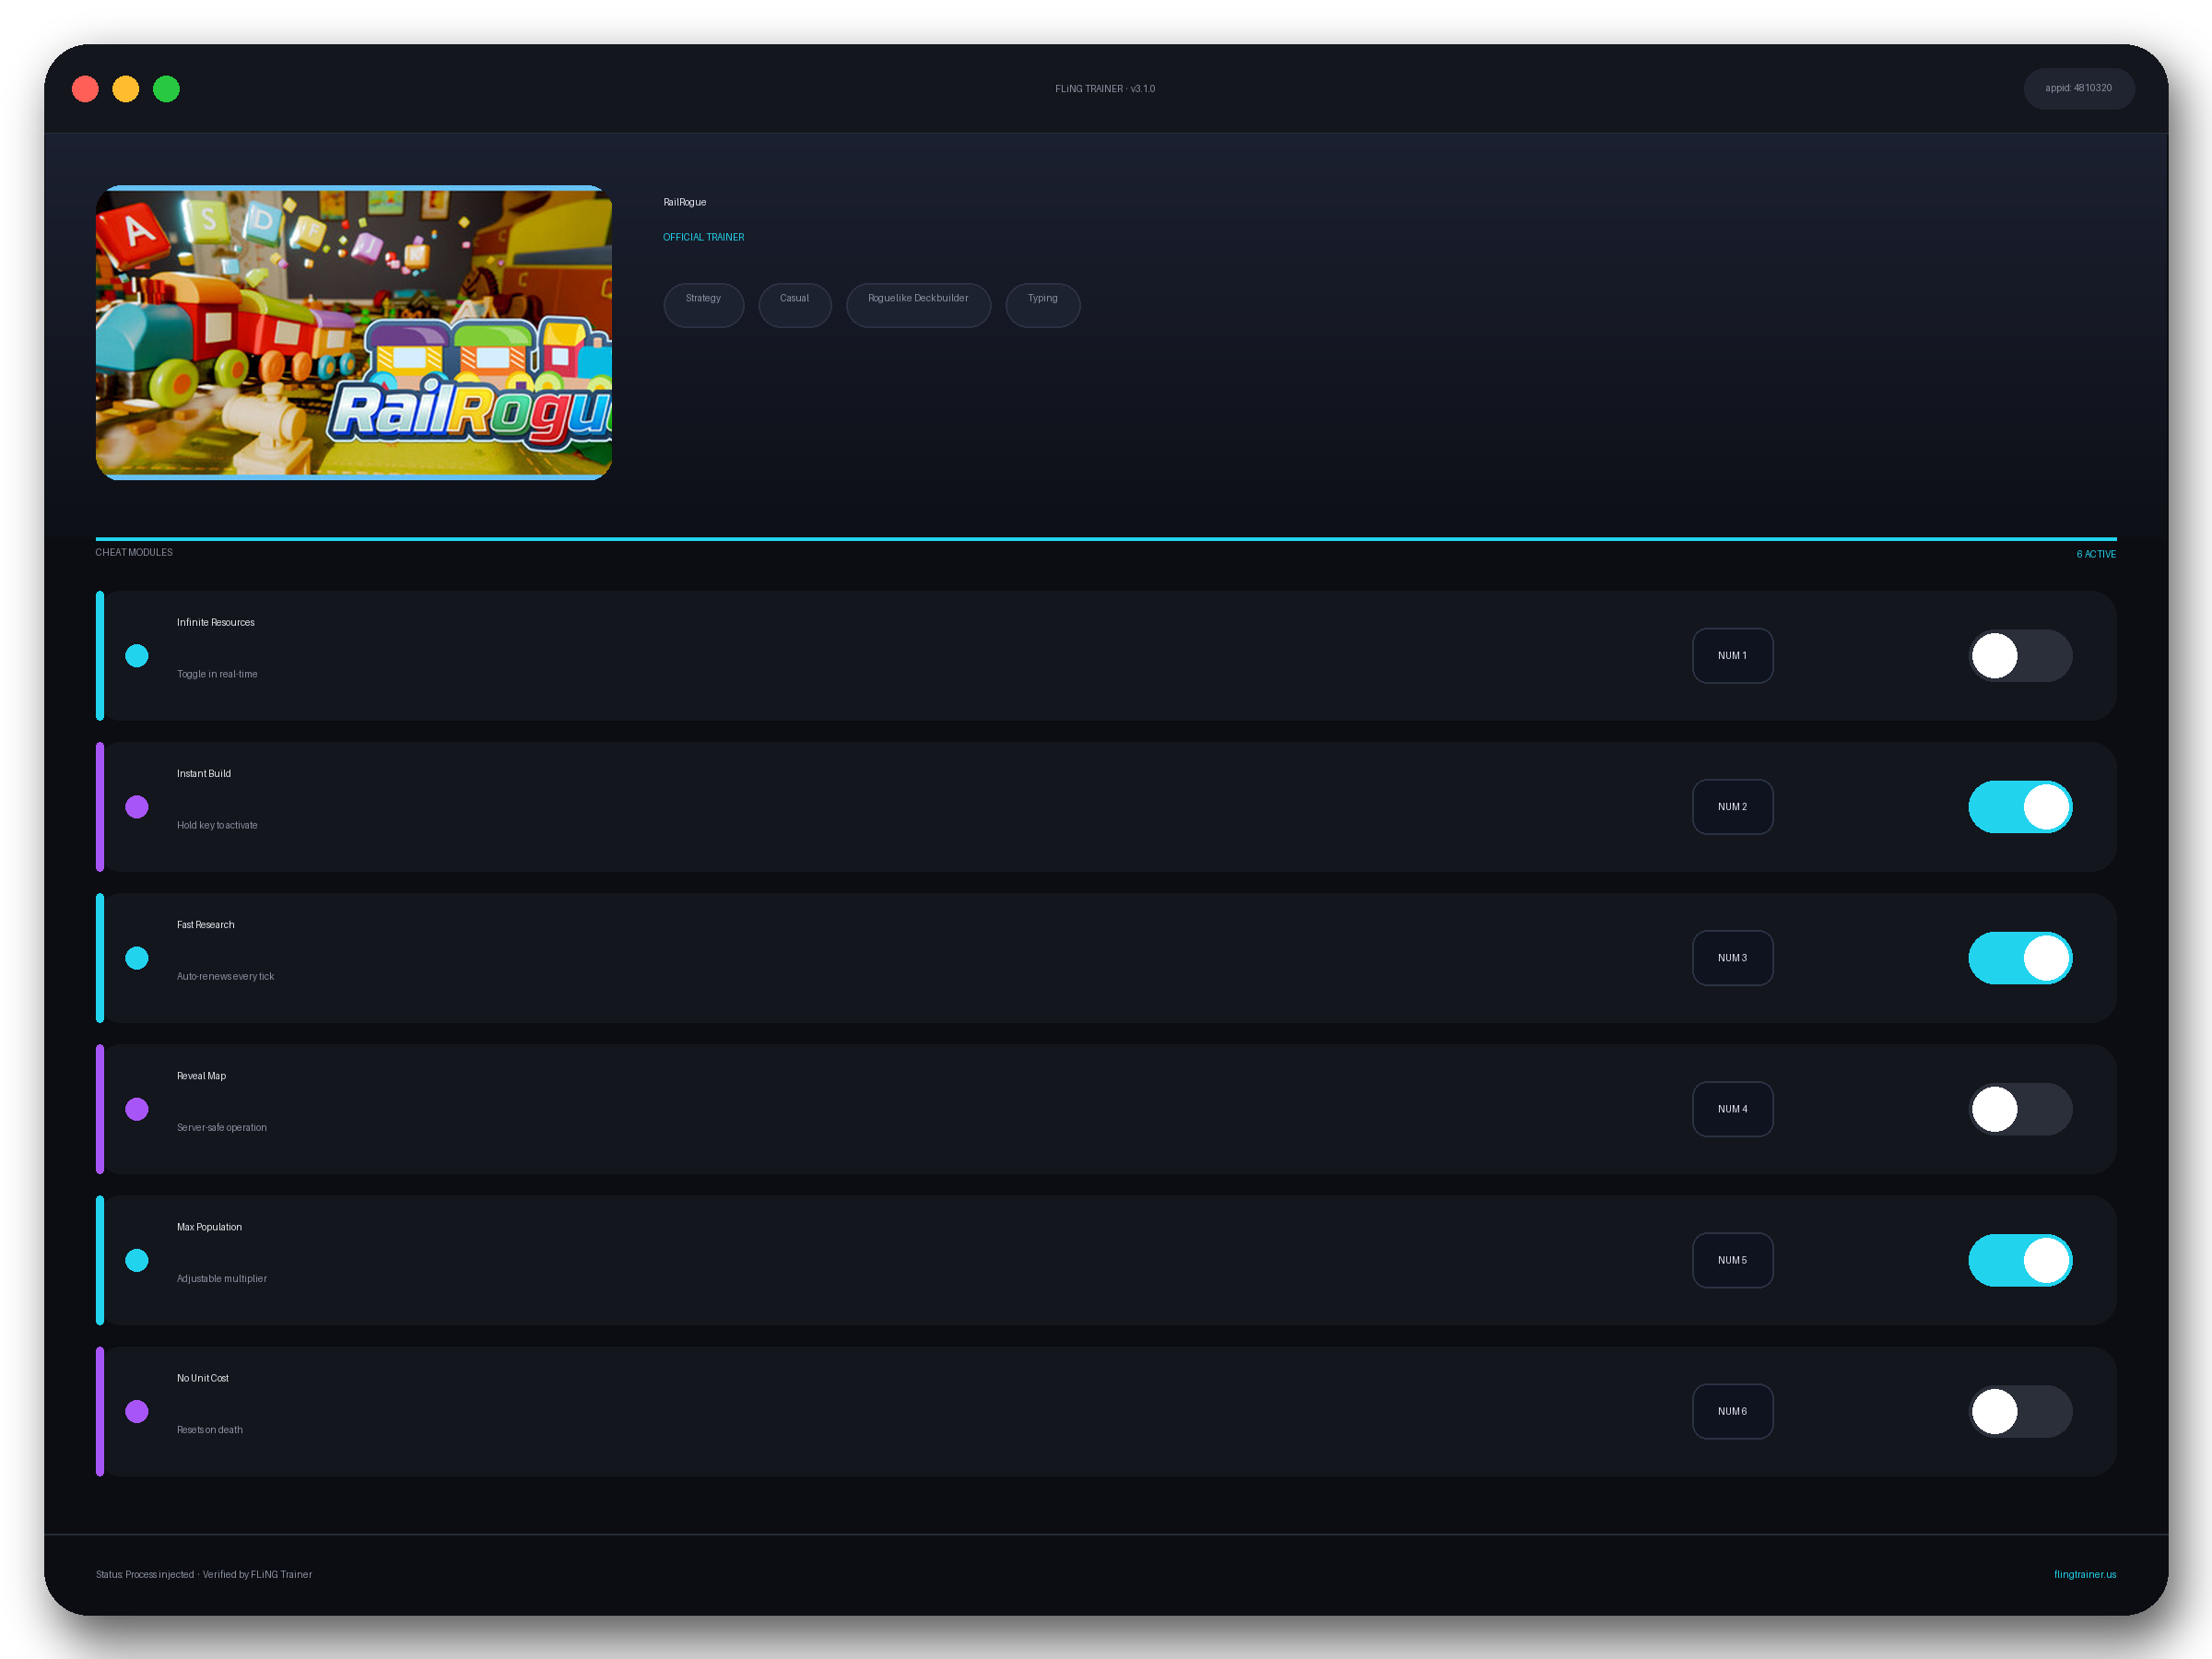
Task: Select the Strategy tag
Action: click(703, 304)
